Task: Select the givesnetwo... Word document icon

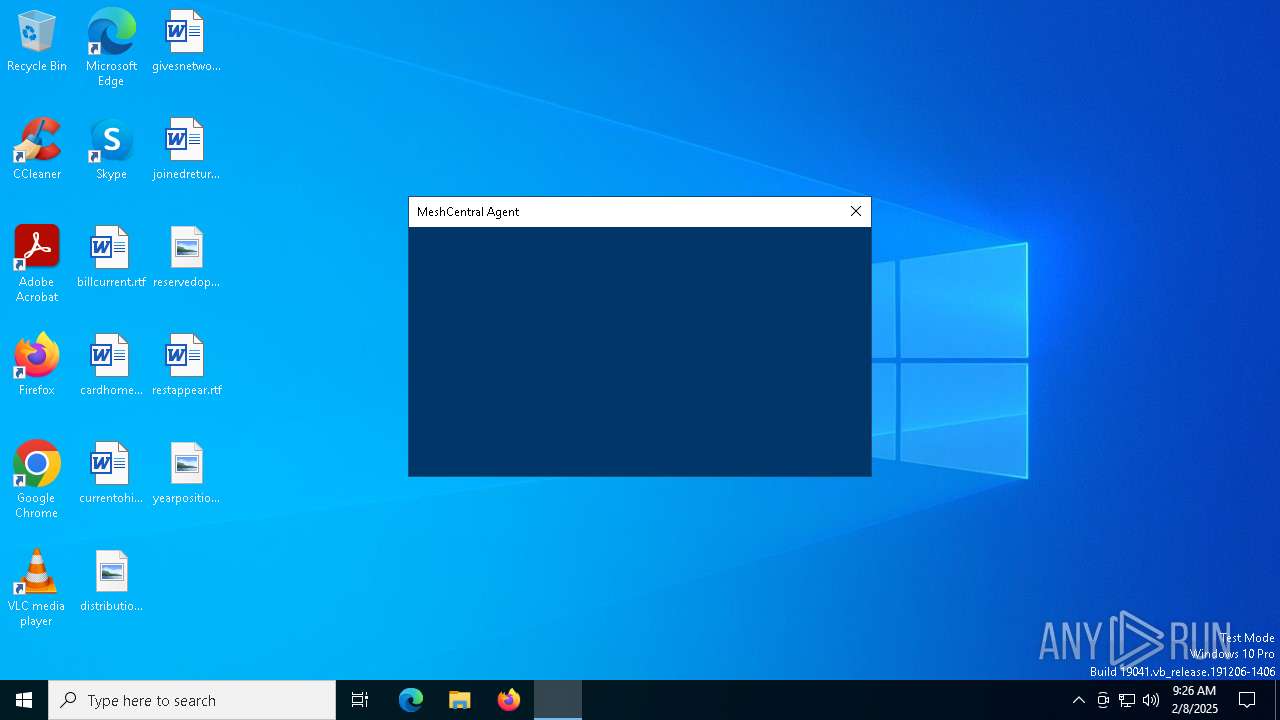Action: coord(186,41)
